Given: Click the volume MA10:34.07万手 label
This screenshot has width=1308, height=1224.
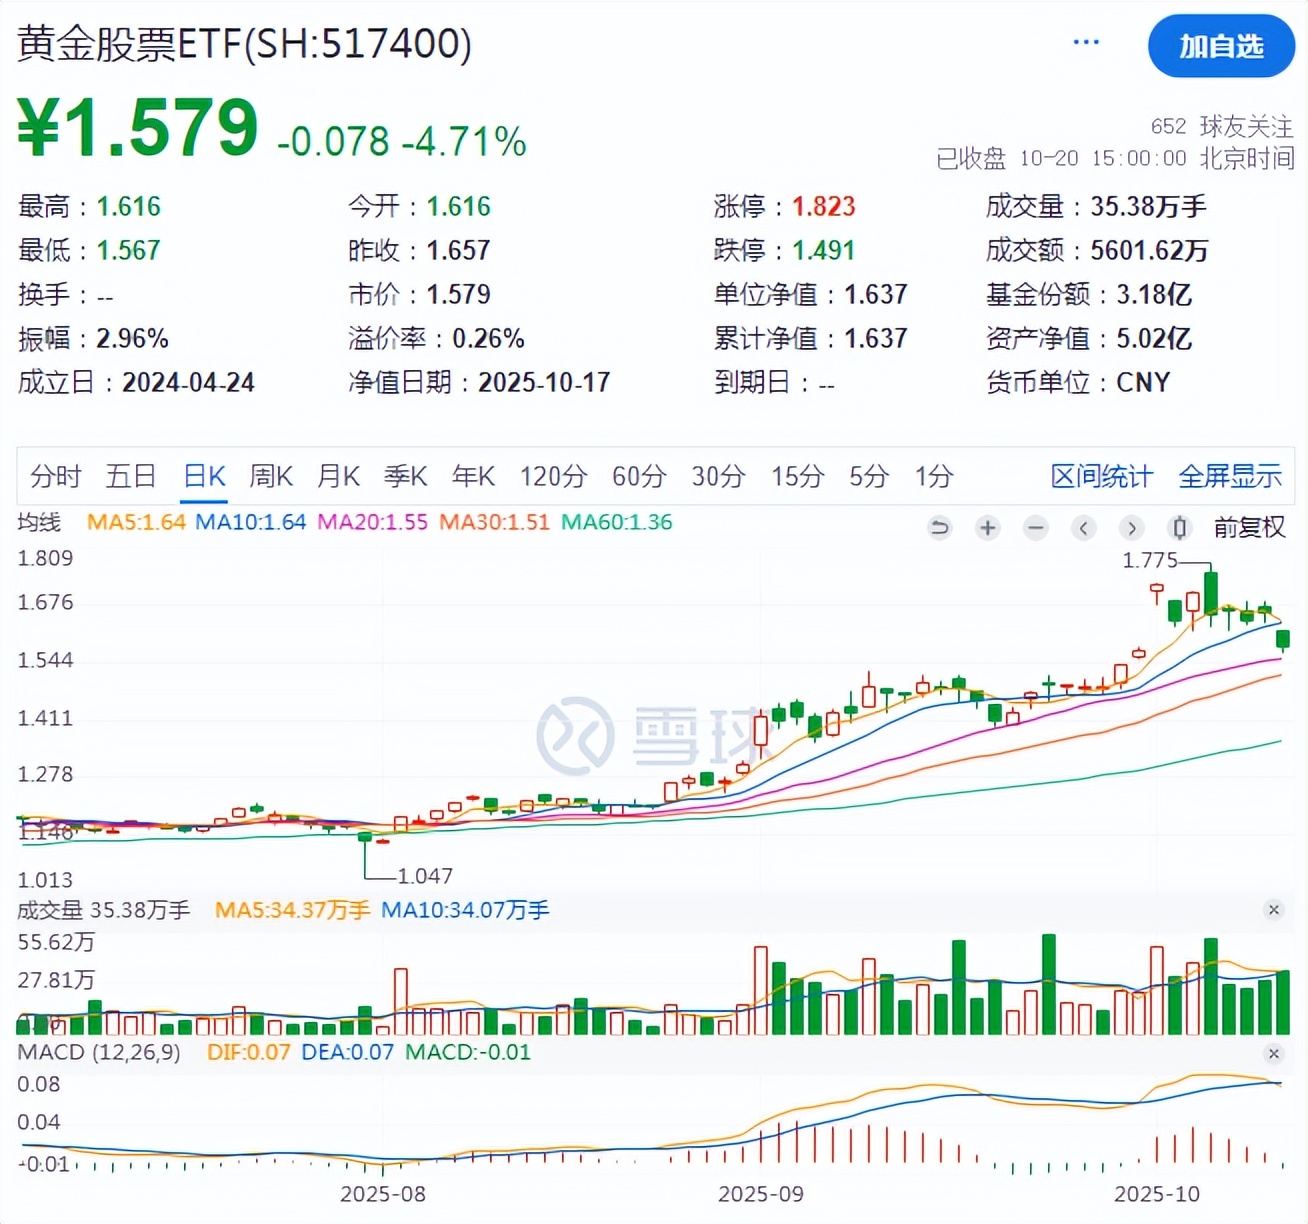Looking at the screenshot, I should 465,910.
